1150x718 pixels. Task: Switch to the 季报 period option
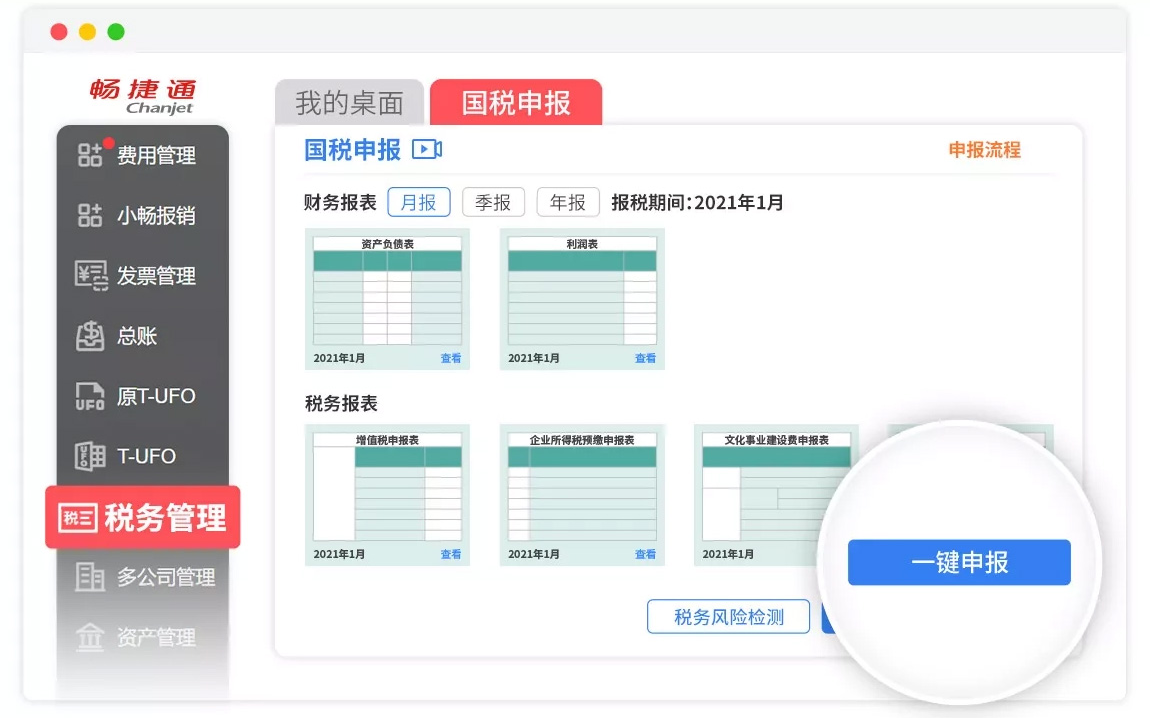point(493,203)
